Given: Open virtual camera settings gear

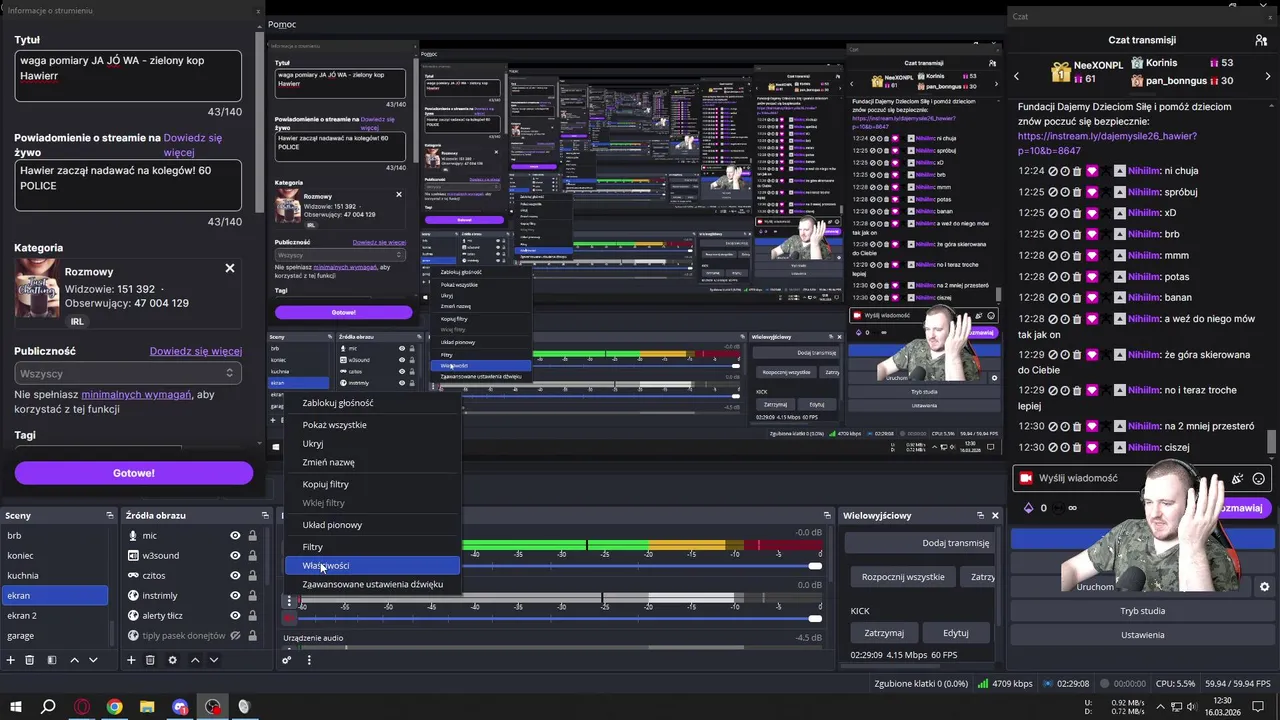Looking at the screenshot, I should click(x=1264, y=587).
